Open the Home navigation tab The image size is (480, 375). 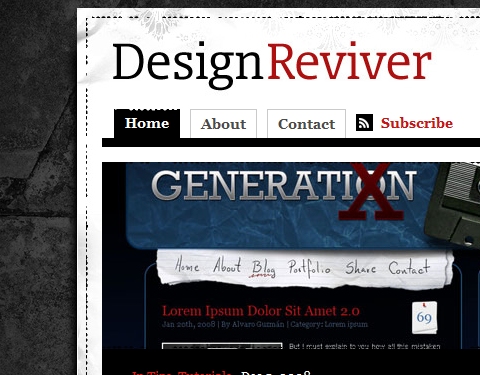[147, 123]
